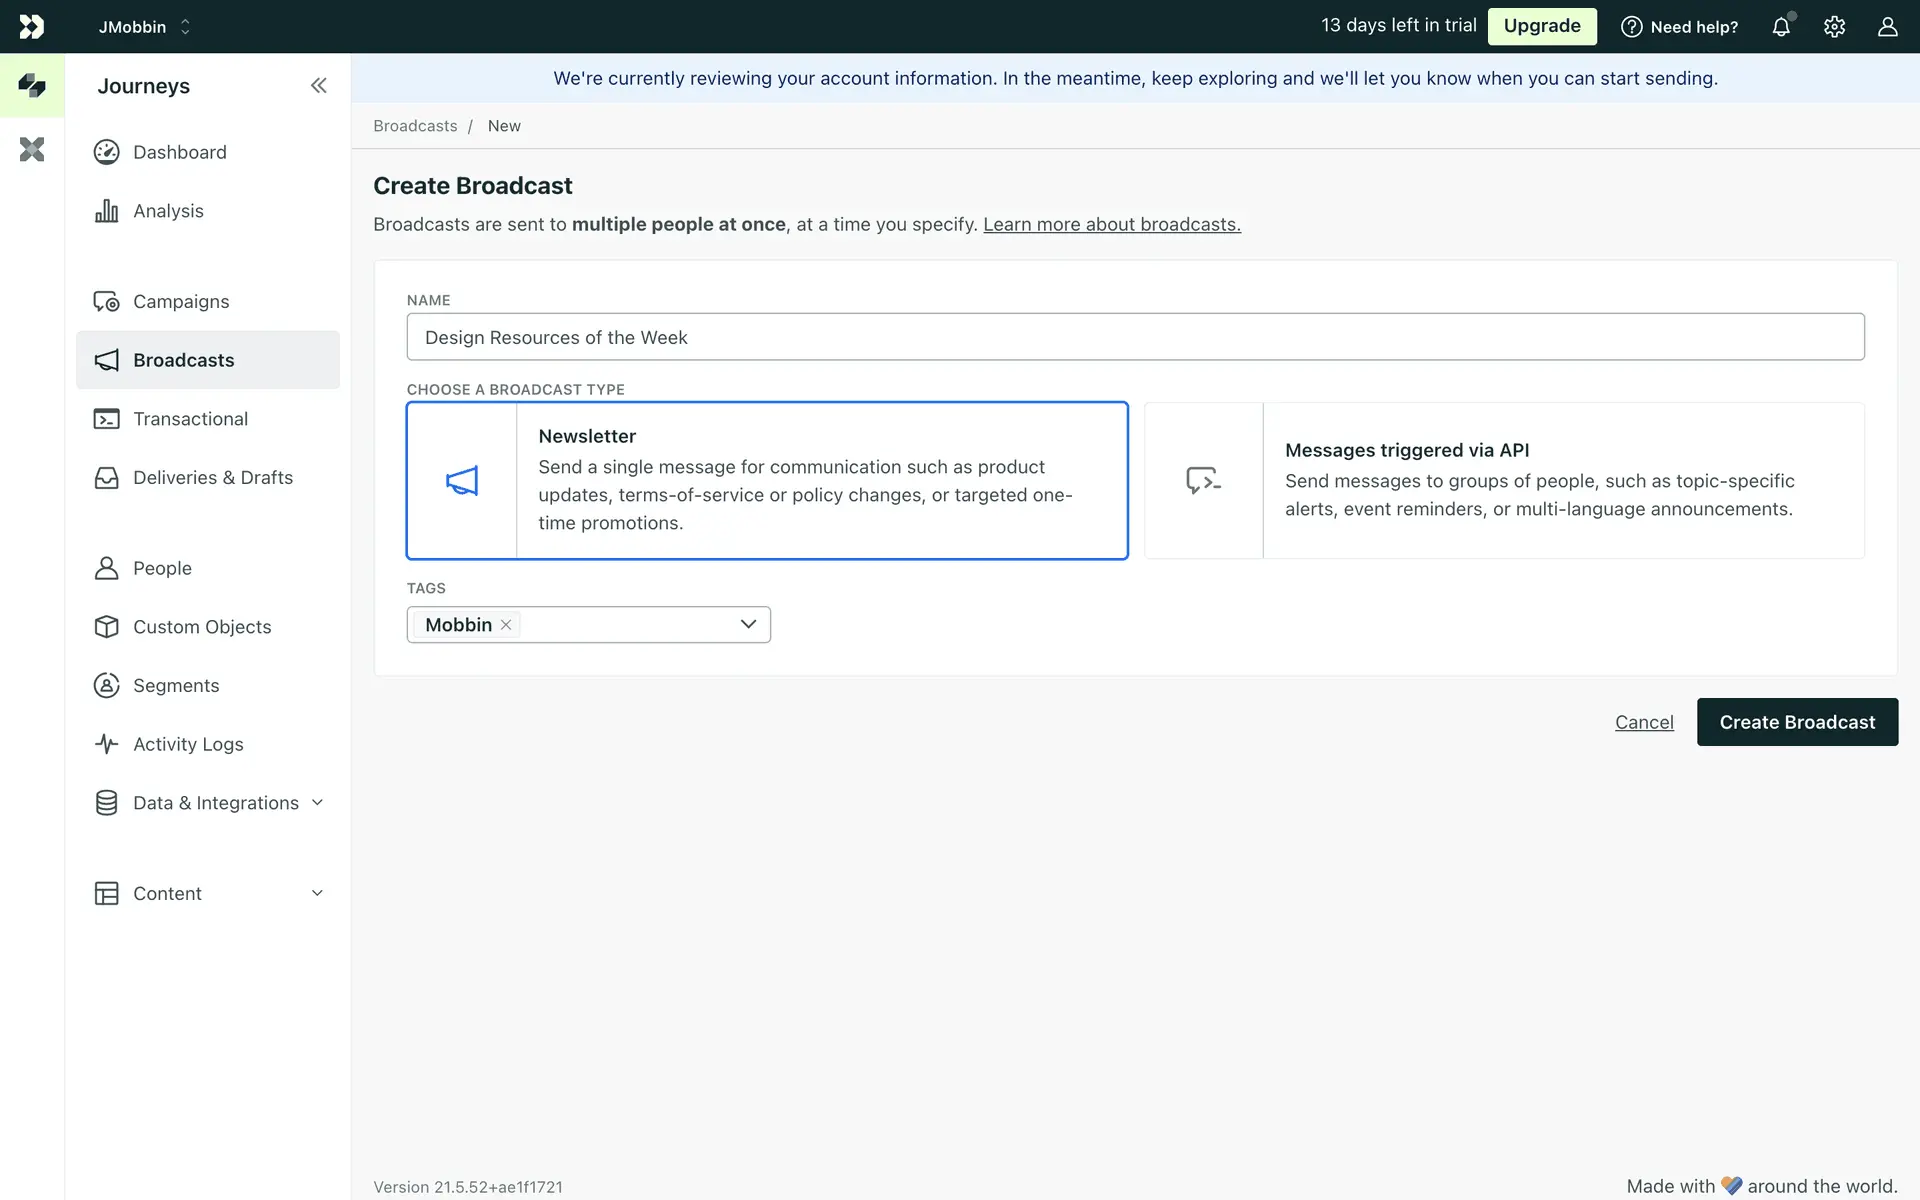Screen dimensions: 1920x1200
Task: Open the JMobbin workspace switcher
Action: [x=144, y=27]
